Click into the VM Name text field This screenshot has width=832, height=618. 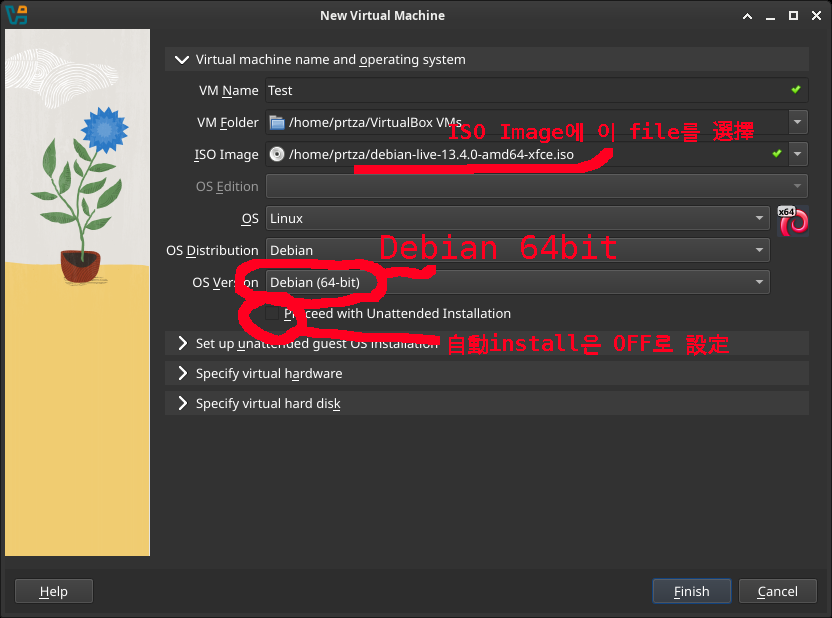point(520,90)
